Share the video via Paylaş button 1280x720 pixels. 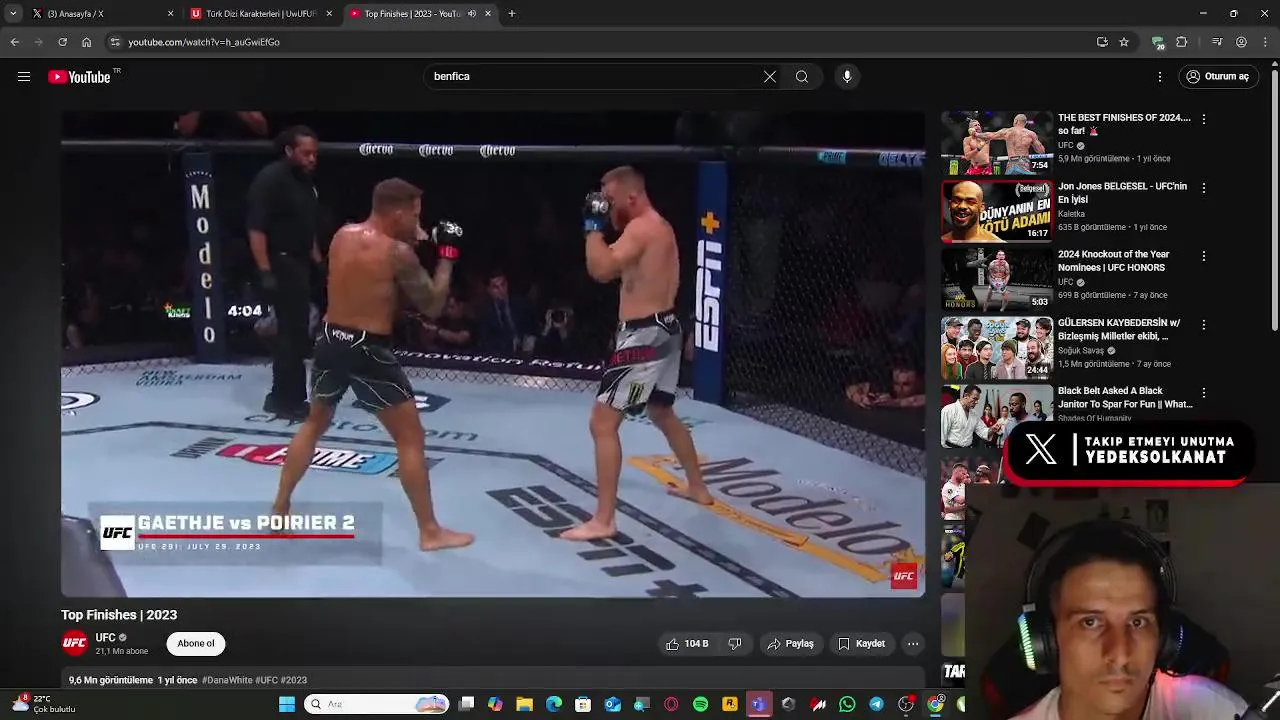[x=790, y=644]
